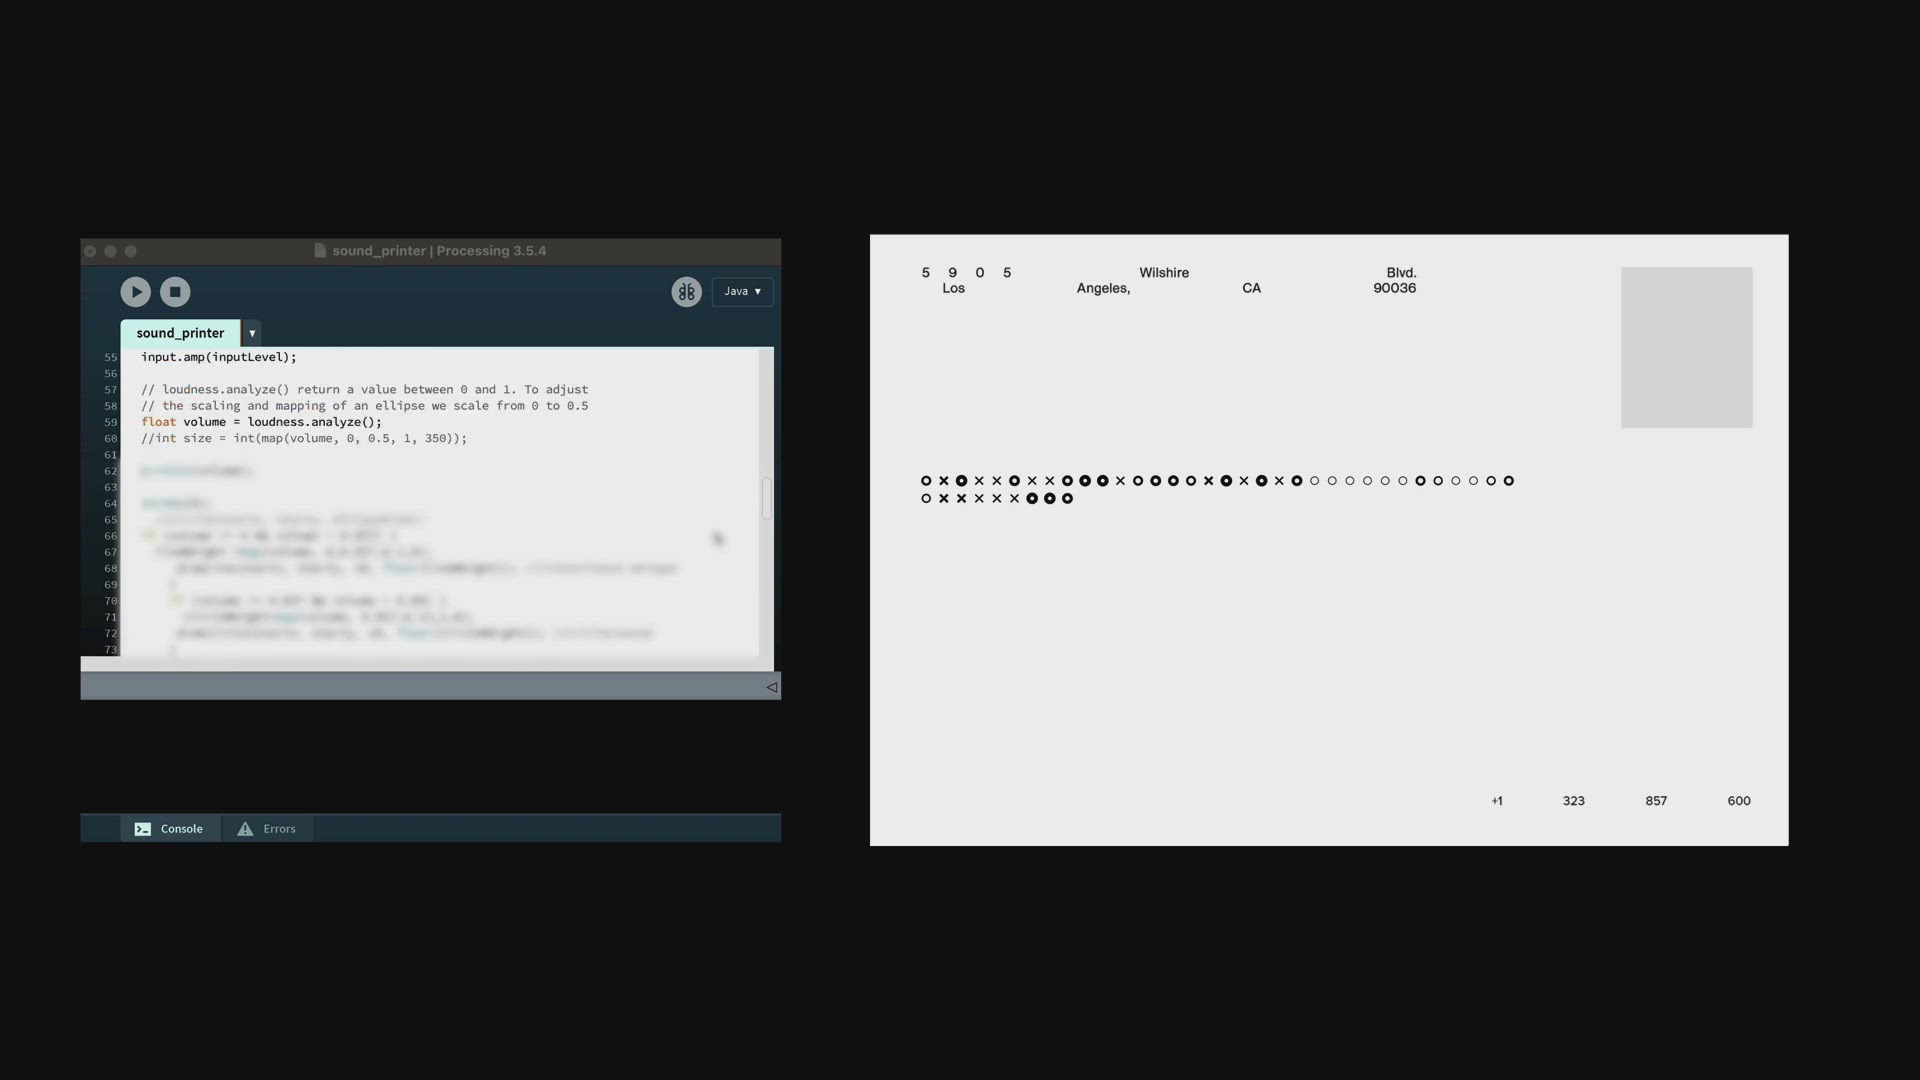Click the editor's vertical scrollbar thumb
1920x1080 pixels.
766,498
